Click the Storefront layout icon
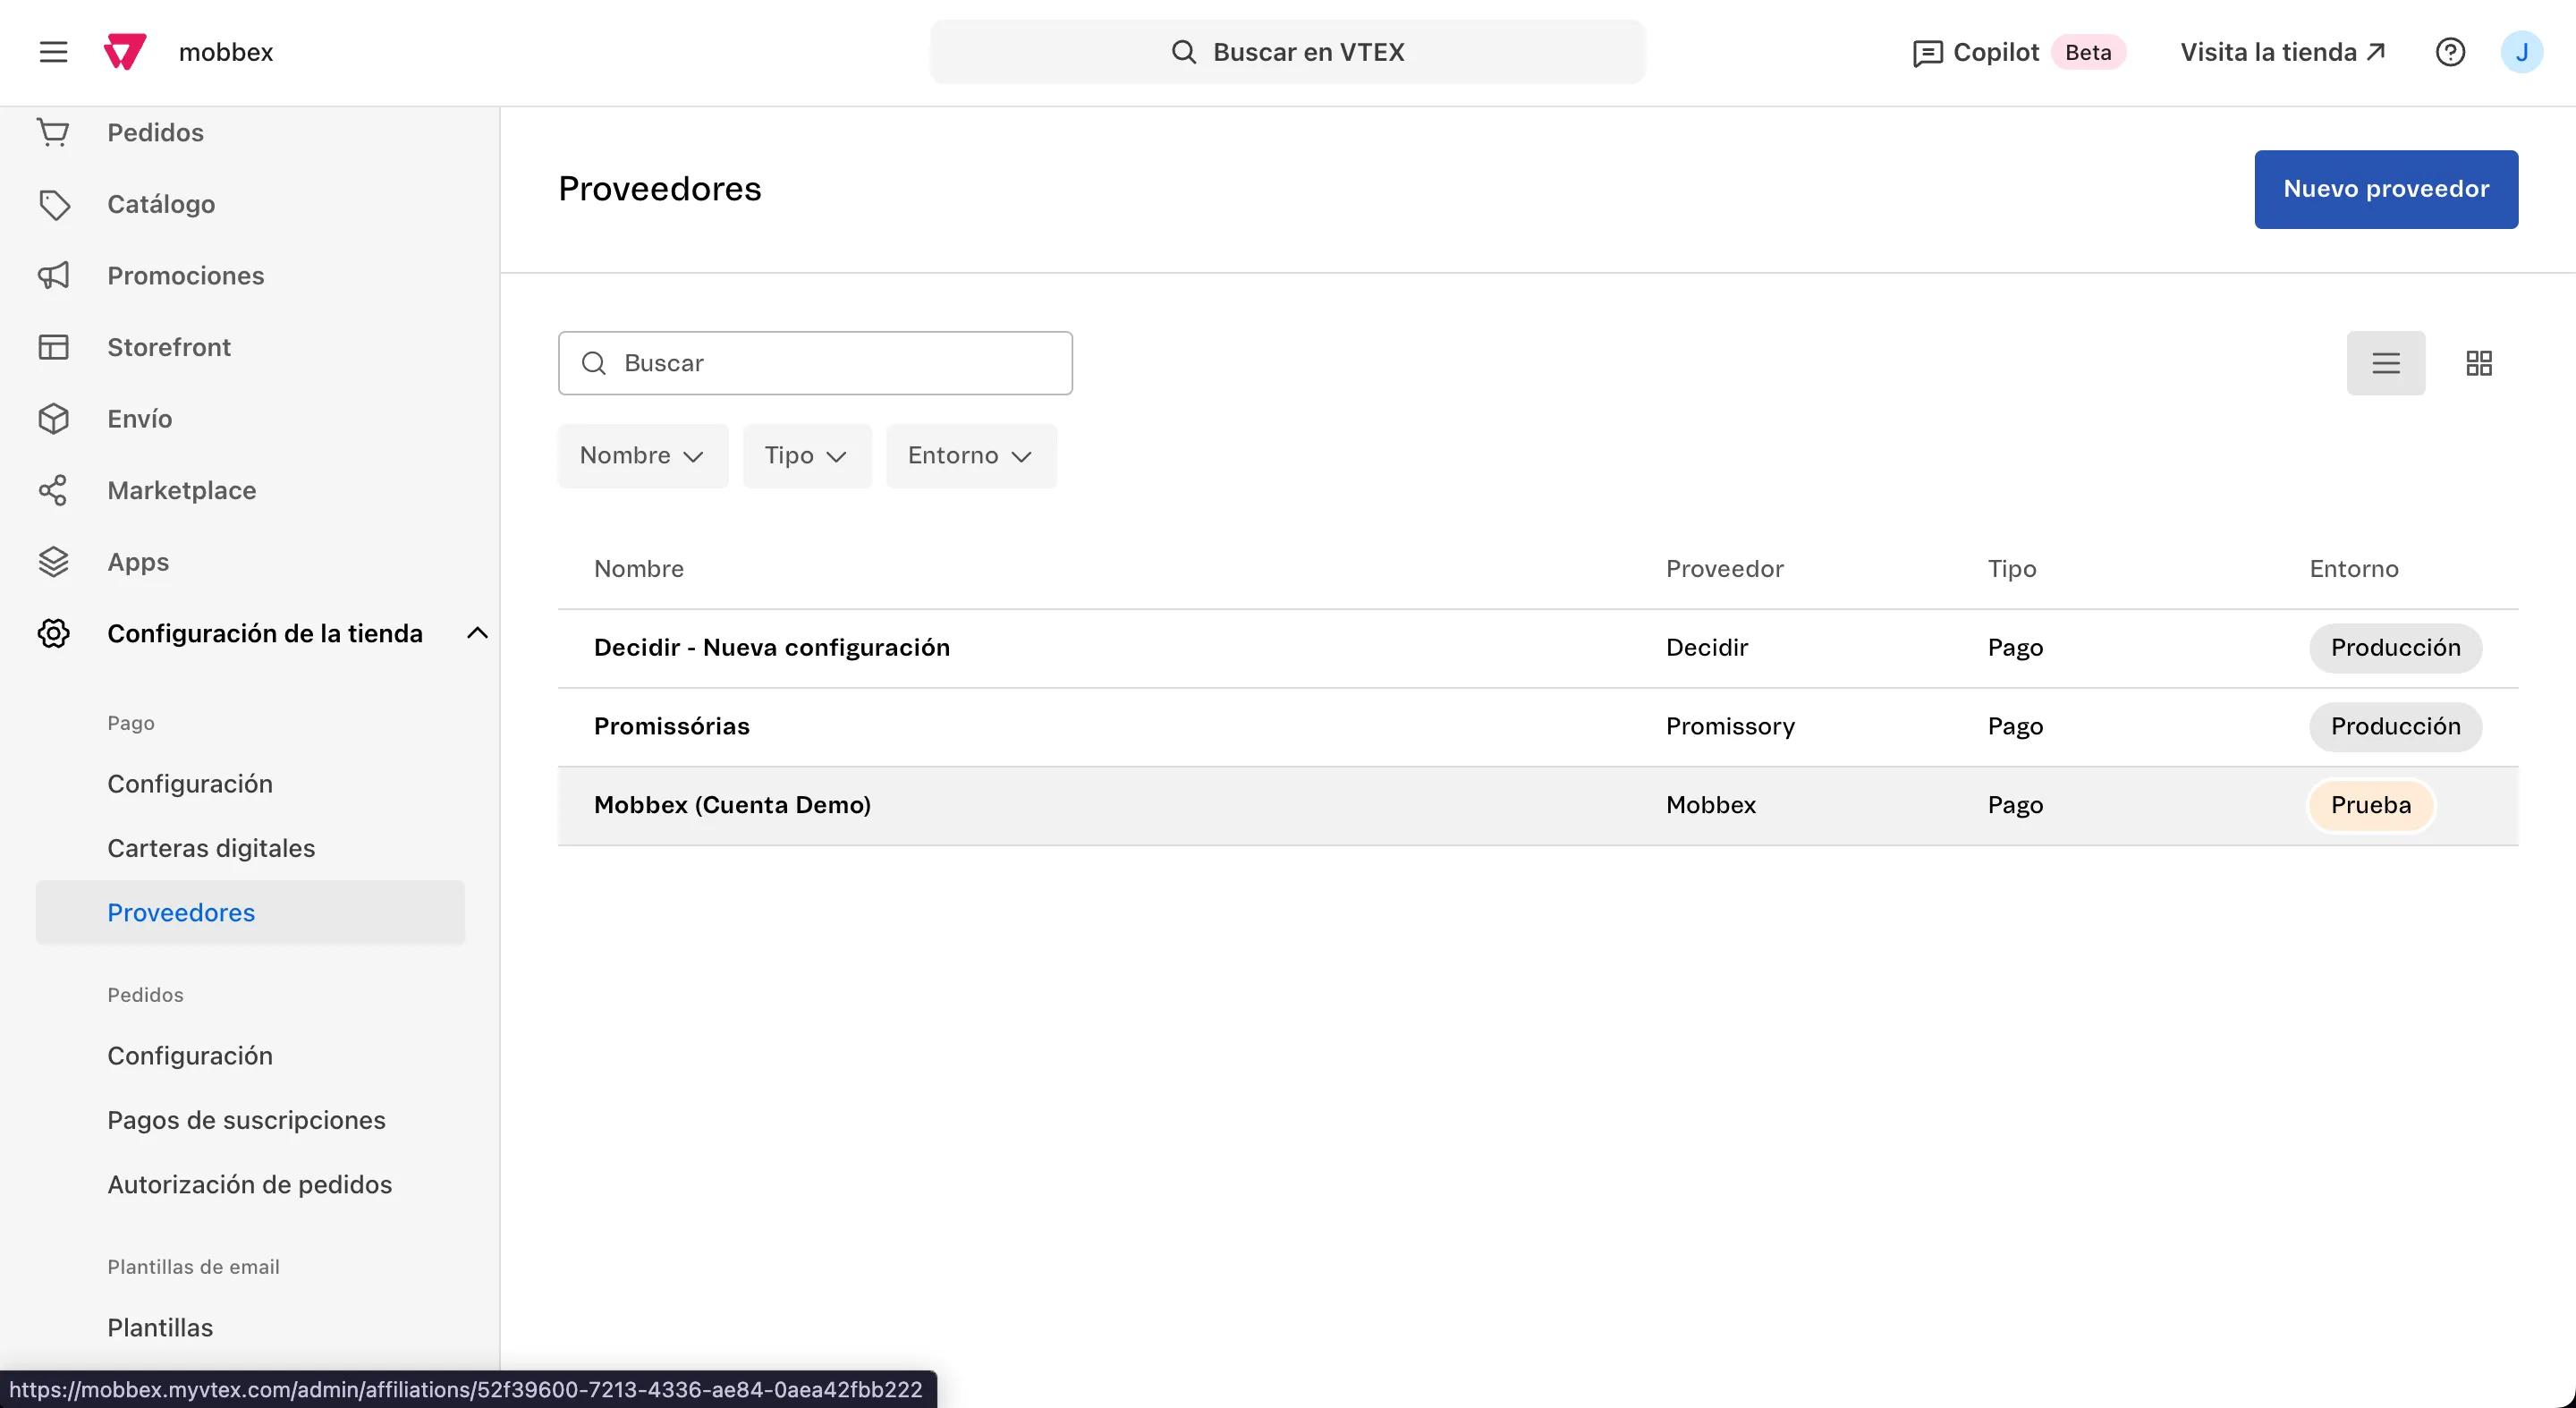Viewport: 2576px width, 1408px height. 53,347
